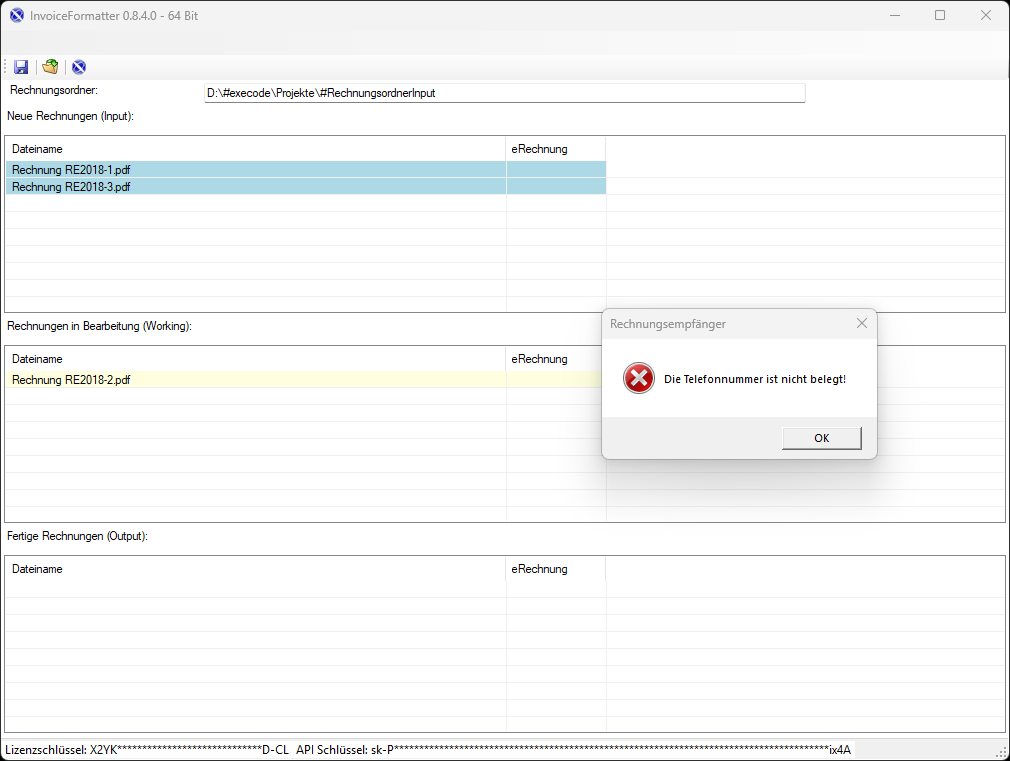The height and width of the screenshot is (761, 1010).
Task: Click the Lizenzschlüssel text in status bar
Action: point(147,750)
